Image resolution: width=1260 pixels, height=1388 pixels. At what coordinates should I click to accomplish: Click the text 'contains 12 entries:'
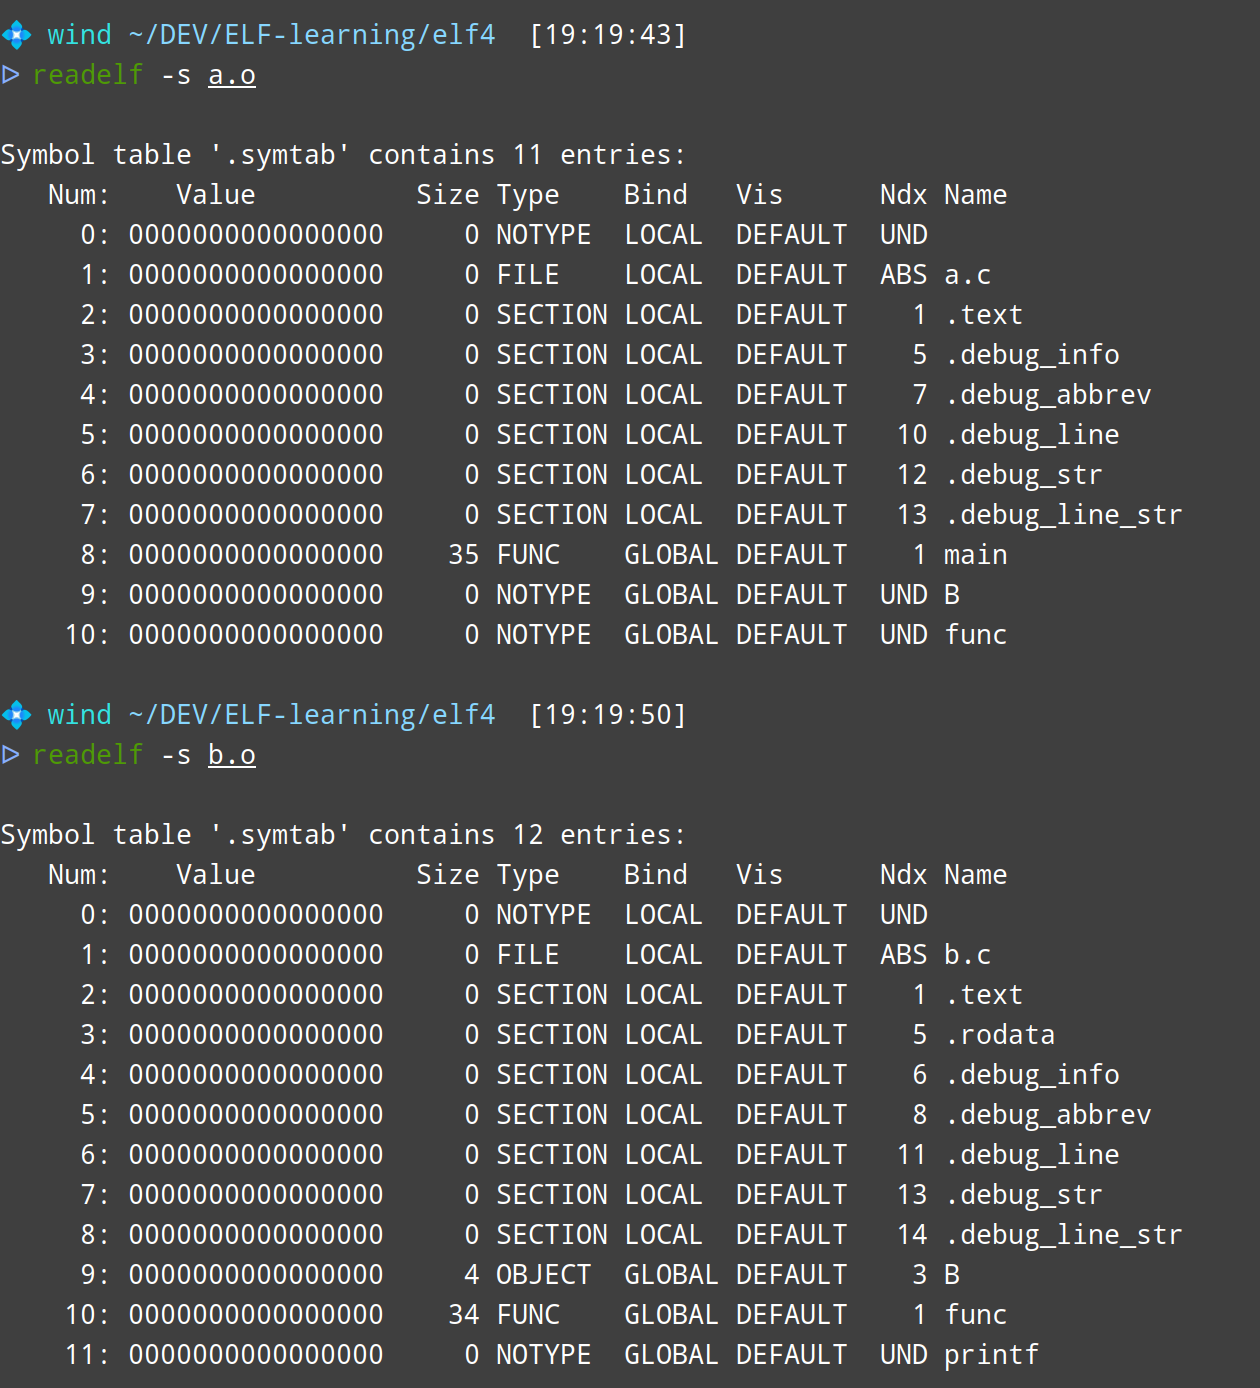527,835
